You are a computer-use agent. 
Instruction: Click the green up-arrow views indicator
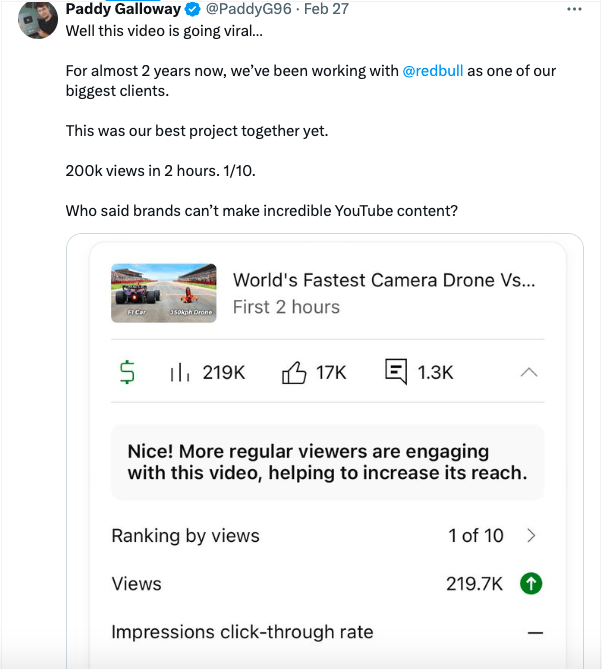(531, 584)
